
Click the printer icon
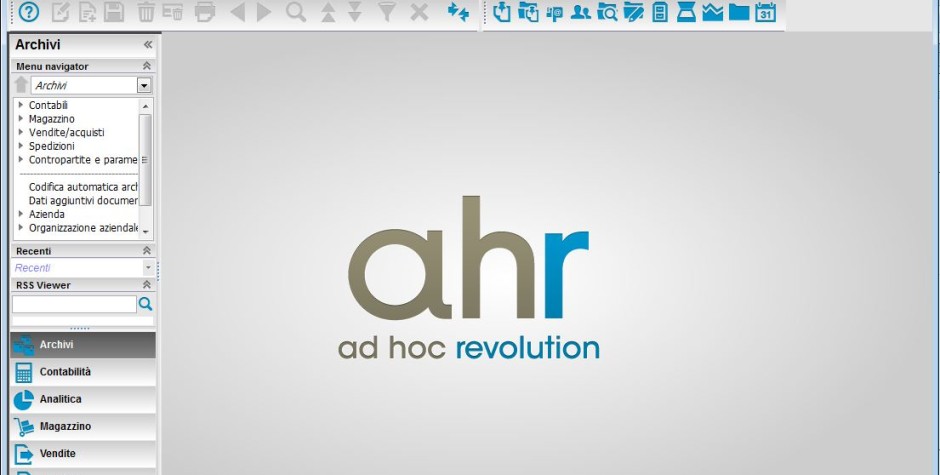(204, 12)
